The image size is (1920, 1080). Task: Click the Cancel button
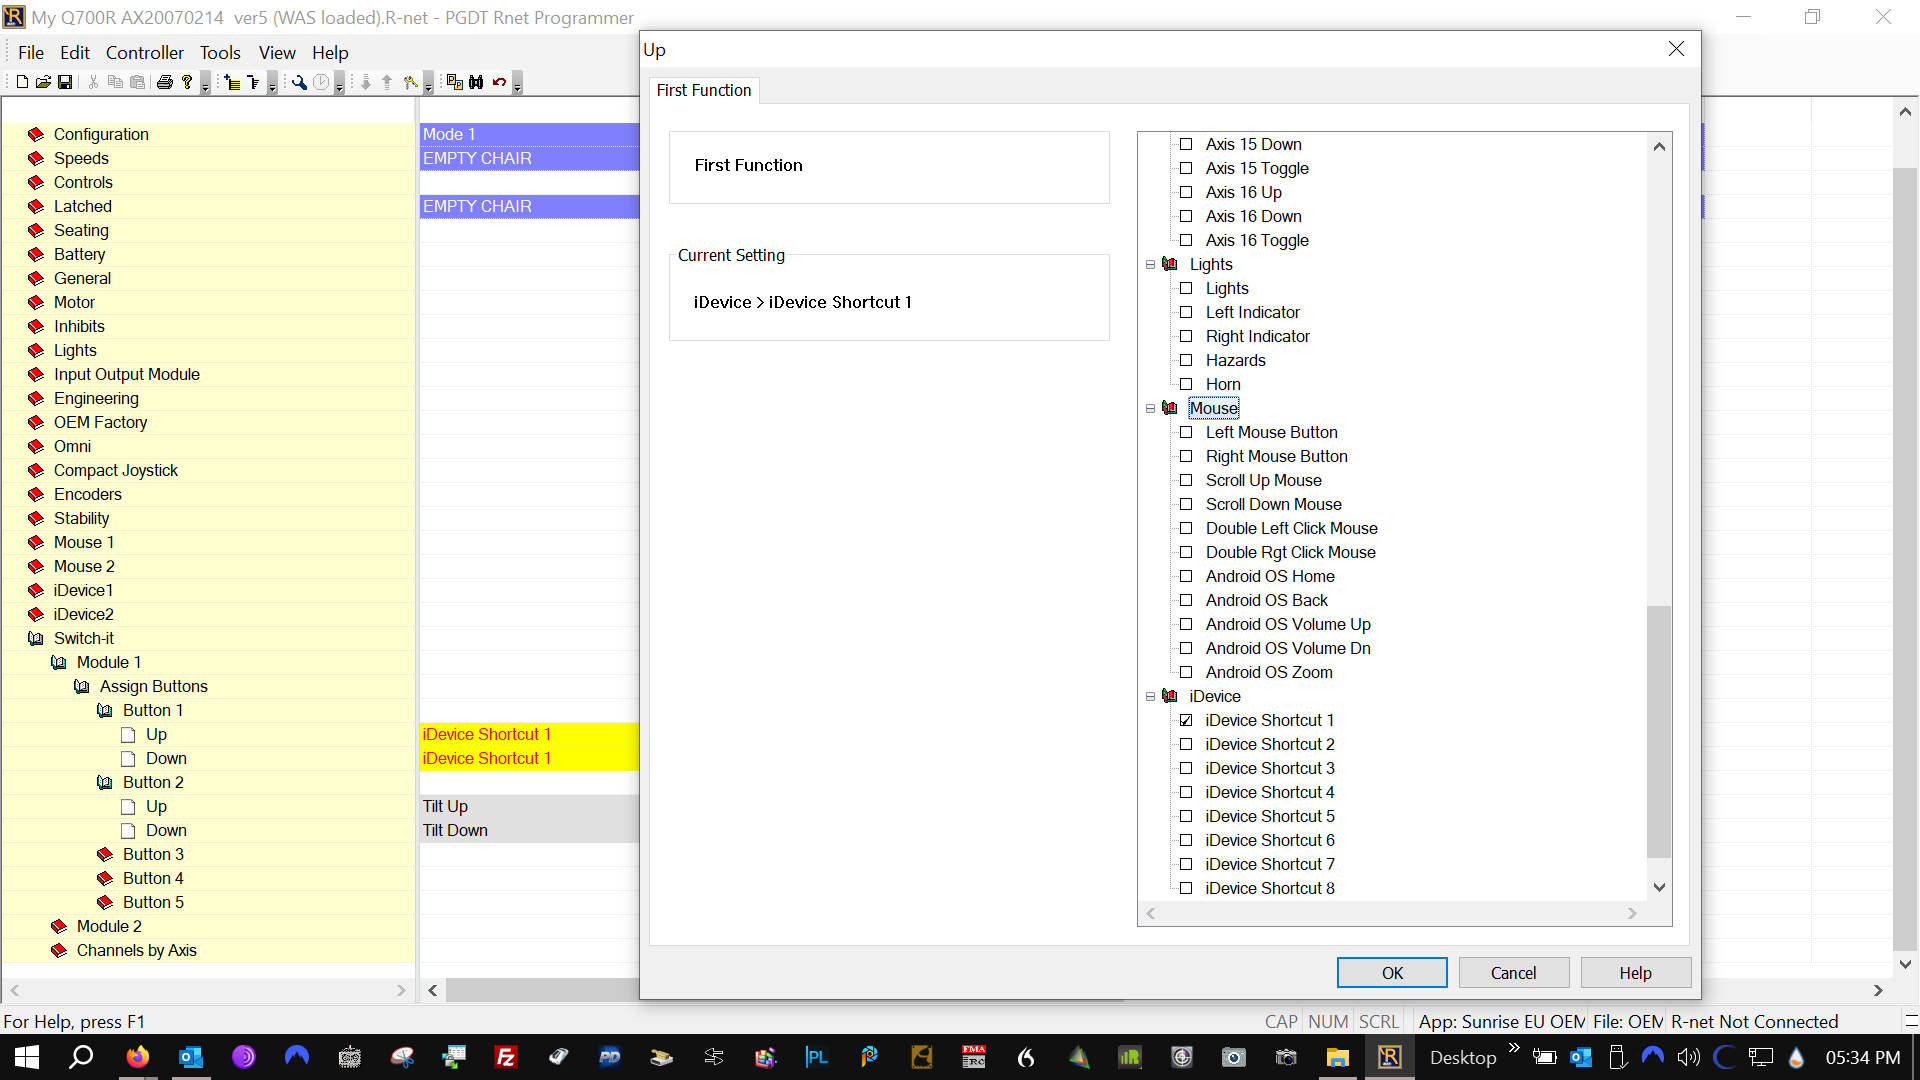click(1513, 973)
